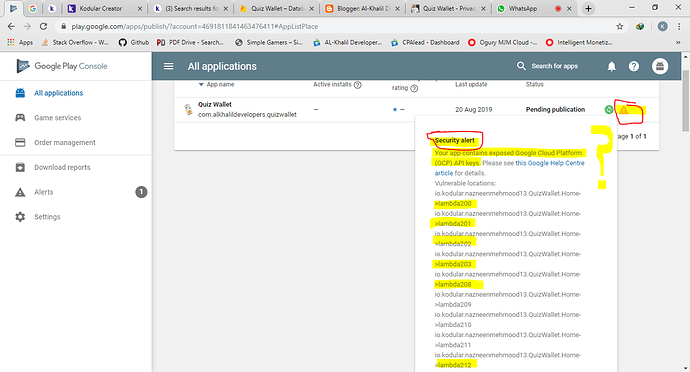Click the Pending publication status text
Image resolution: width=690 pixels, height=372 pixels.
click(x=555, y=110)
